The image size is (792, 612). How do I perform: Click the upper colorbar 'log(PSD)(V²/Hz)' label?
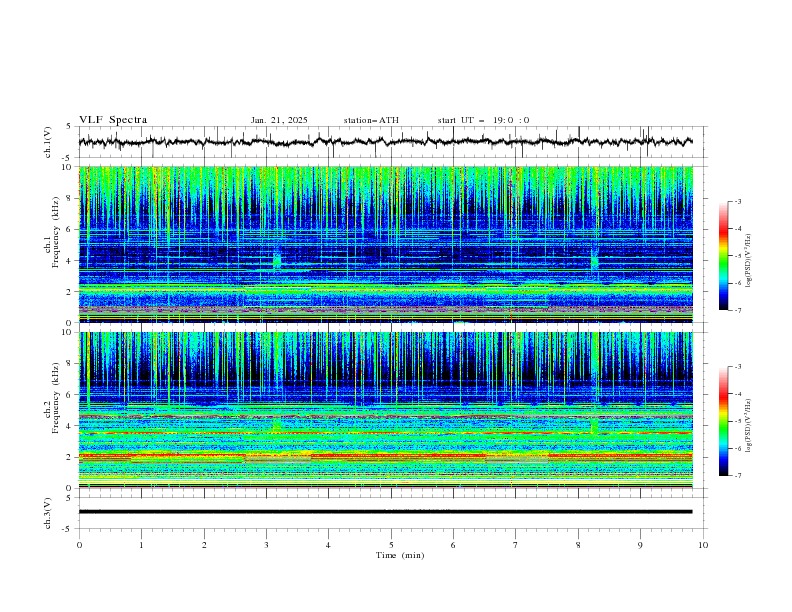pos(749,261)
